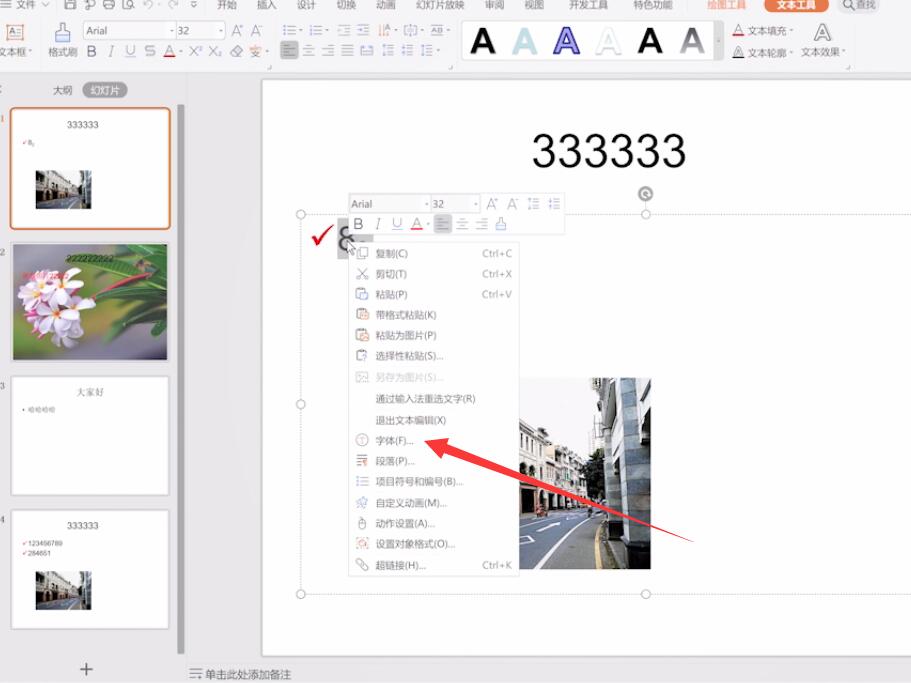The image size is (911, 683).
Task: Open the 文本效果 dropdown
Action: [x=823, y=41]
